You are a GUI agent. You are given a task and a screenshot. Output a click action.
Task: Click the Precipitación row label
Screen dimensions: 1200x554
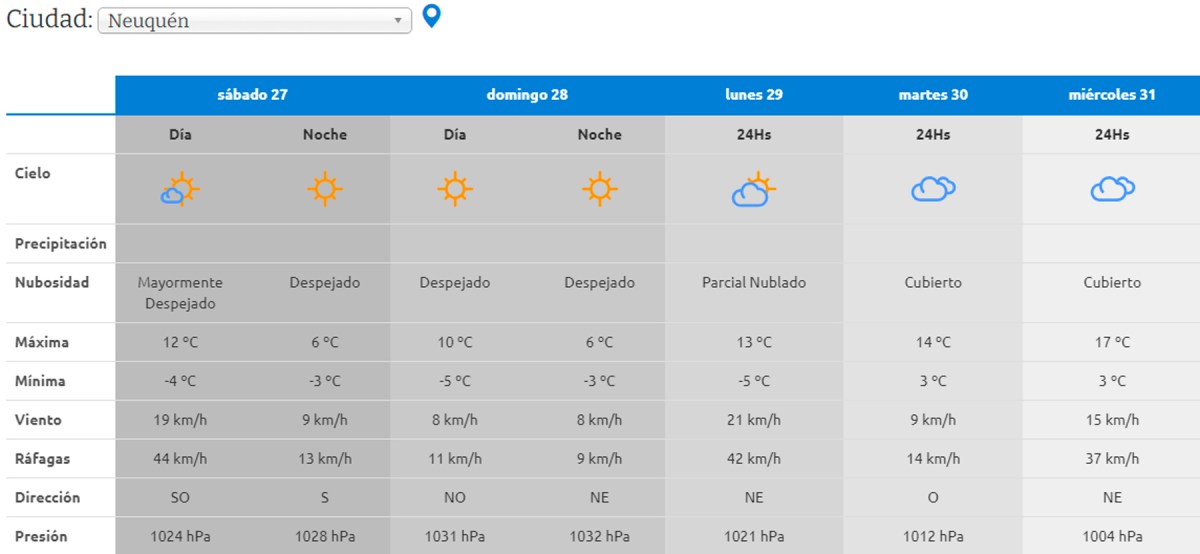pyautogui.click(x=60, y=243)
